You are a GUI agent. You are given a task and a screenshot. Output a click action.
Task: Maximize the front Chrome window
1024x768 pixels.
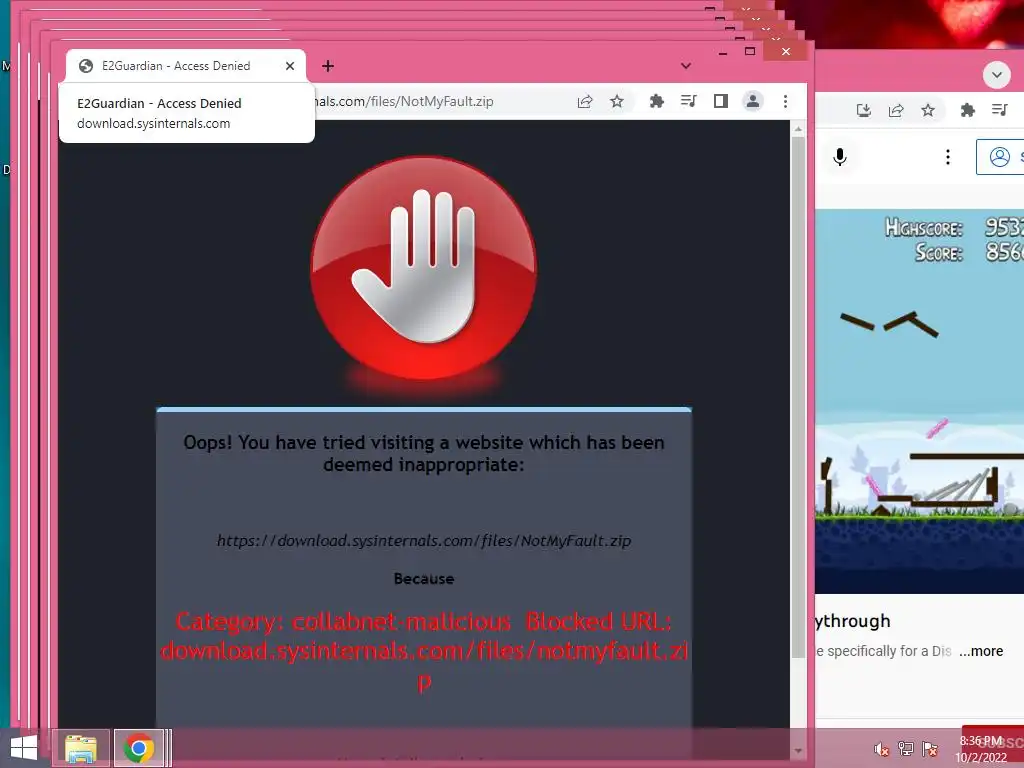750,51
